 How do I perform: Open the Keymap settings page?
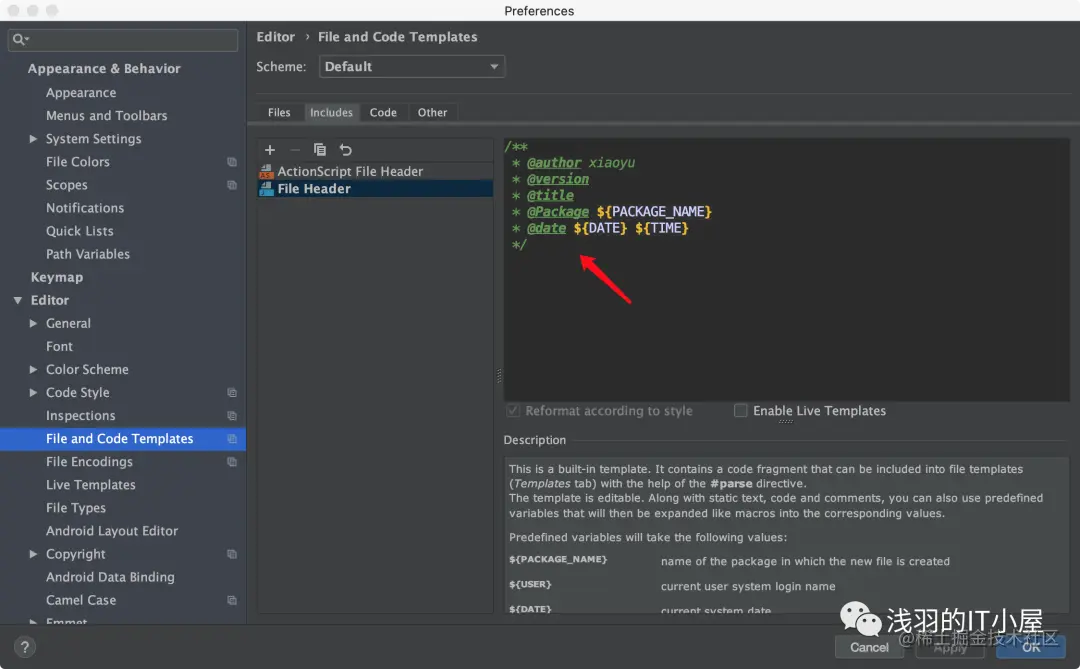coord(56,277)
